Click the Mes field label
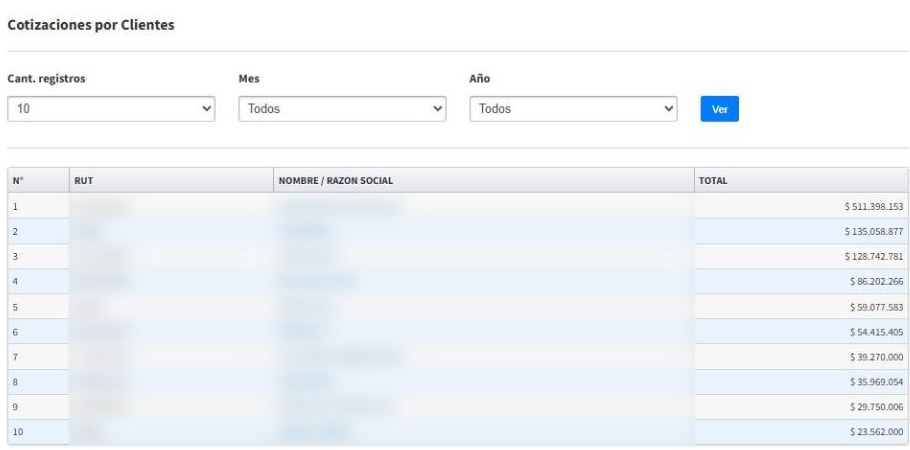This screenshot has width=910, height=450. (x=249, y=78)
